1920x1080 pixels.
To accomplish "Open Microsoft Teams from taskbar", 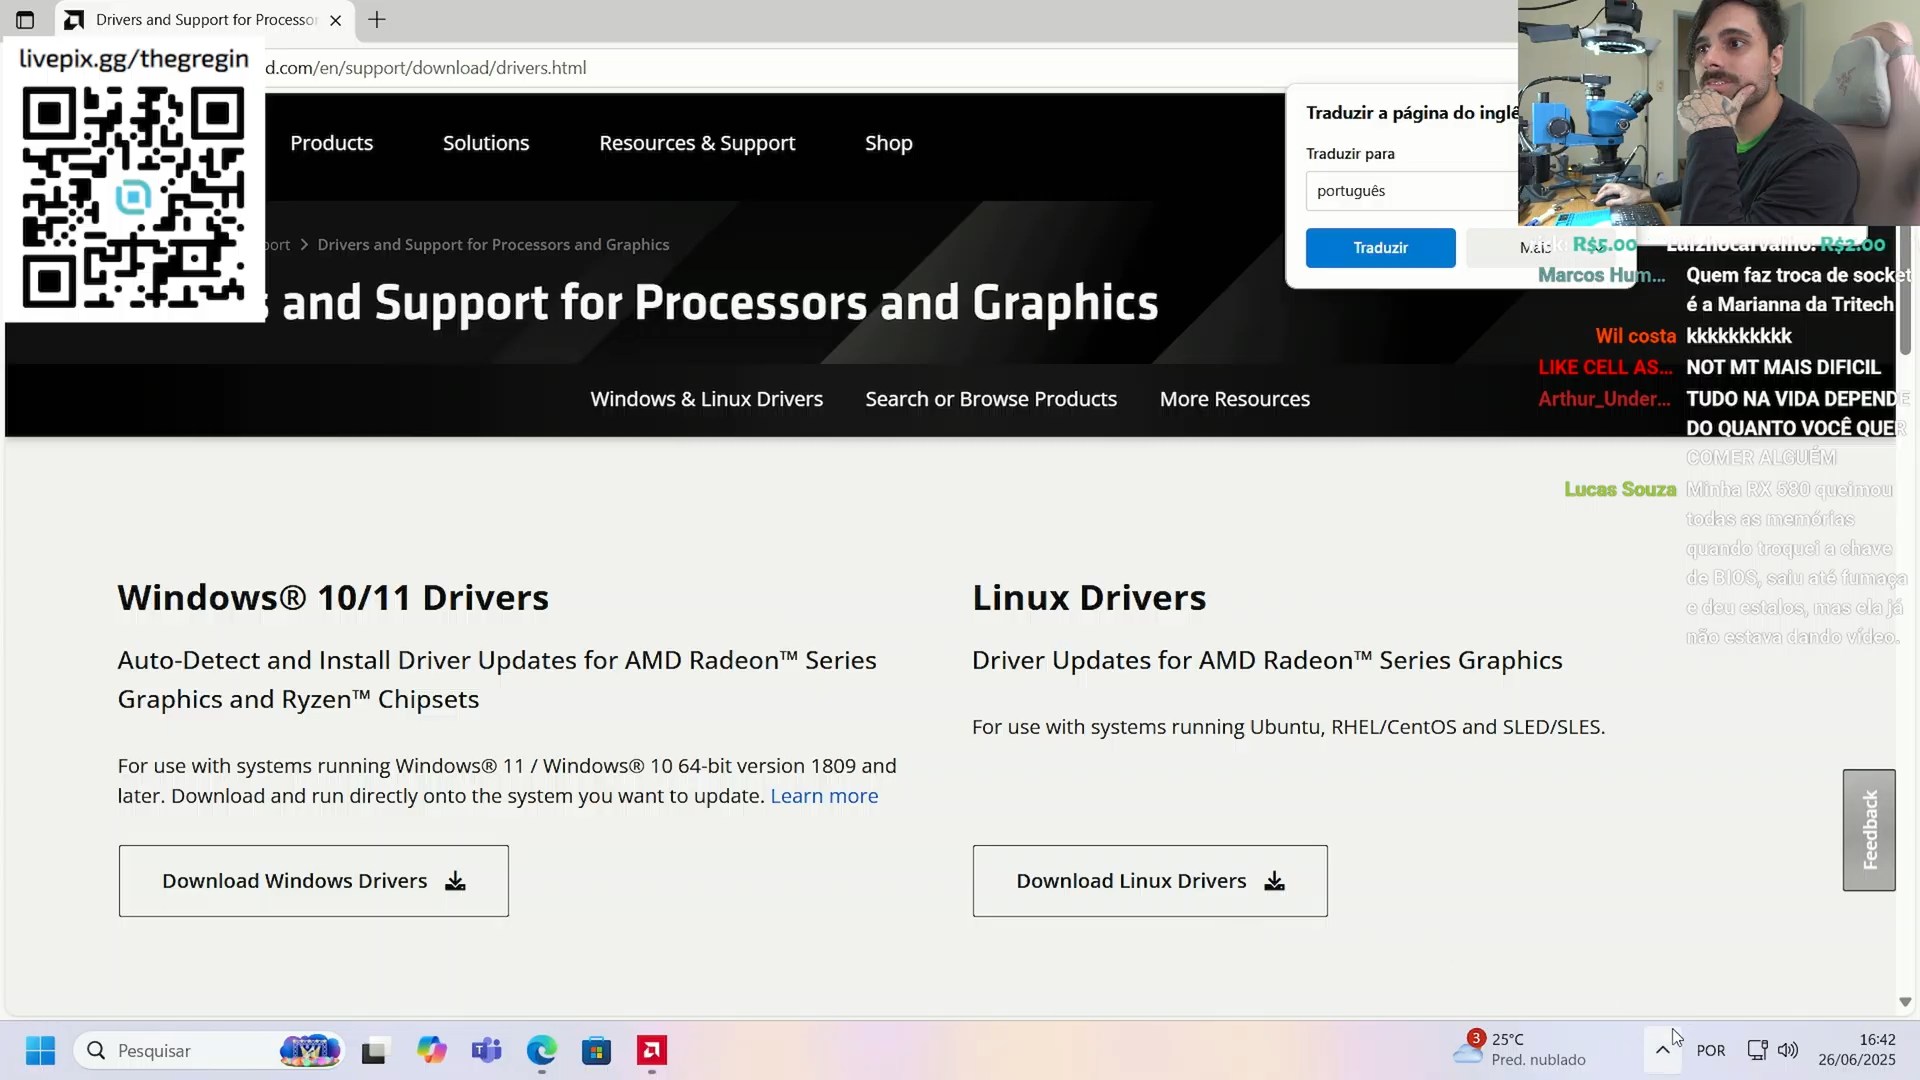I will point(486,1051).
